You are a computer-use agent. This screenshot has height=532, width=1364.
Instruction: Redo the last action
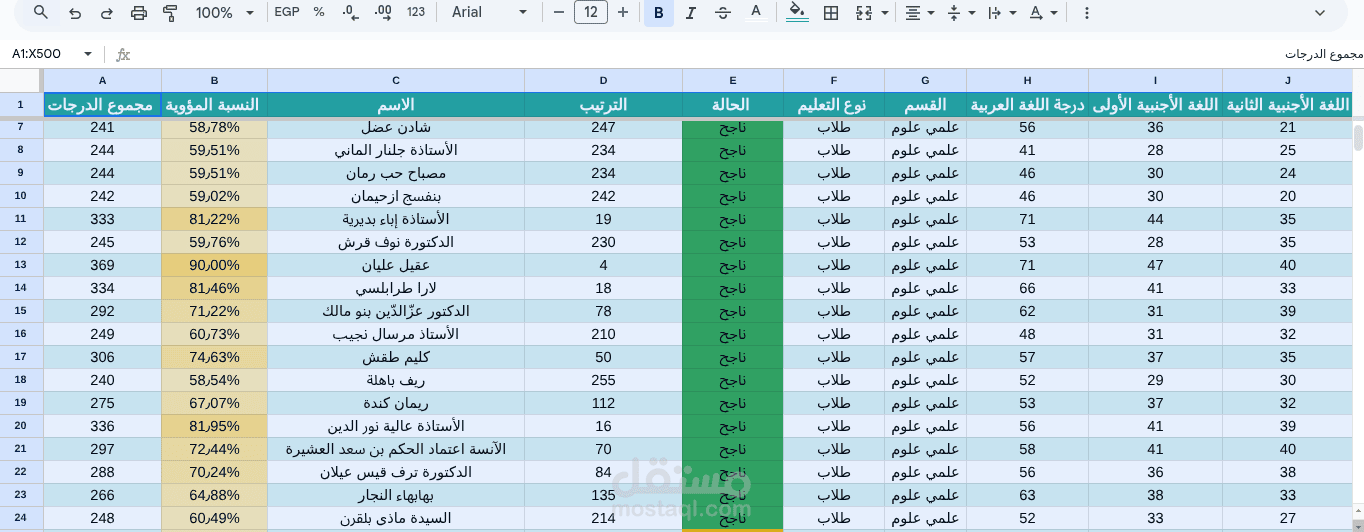(x=107, y=13)
